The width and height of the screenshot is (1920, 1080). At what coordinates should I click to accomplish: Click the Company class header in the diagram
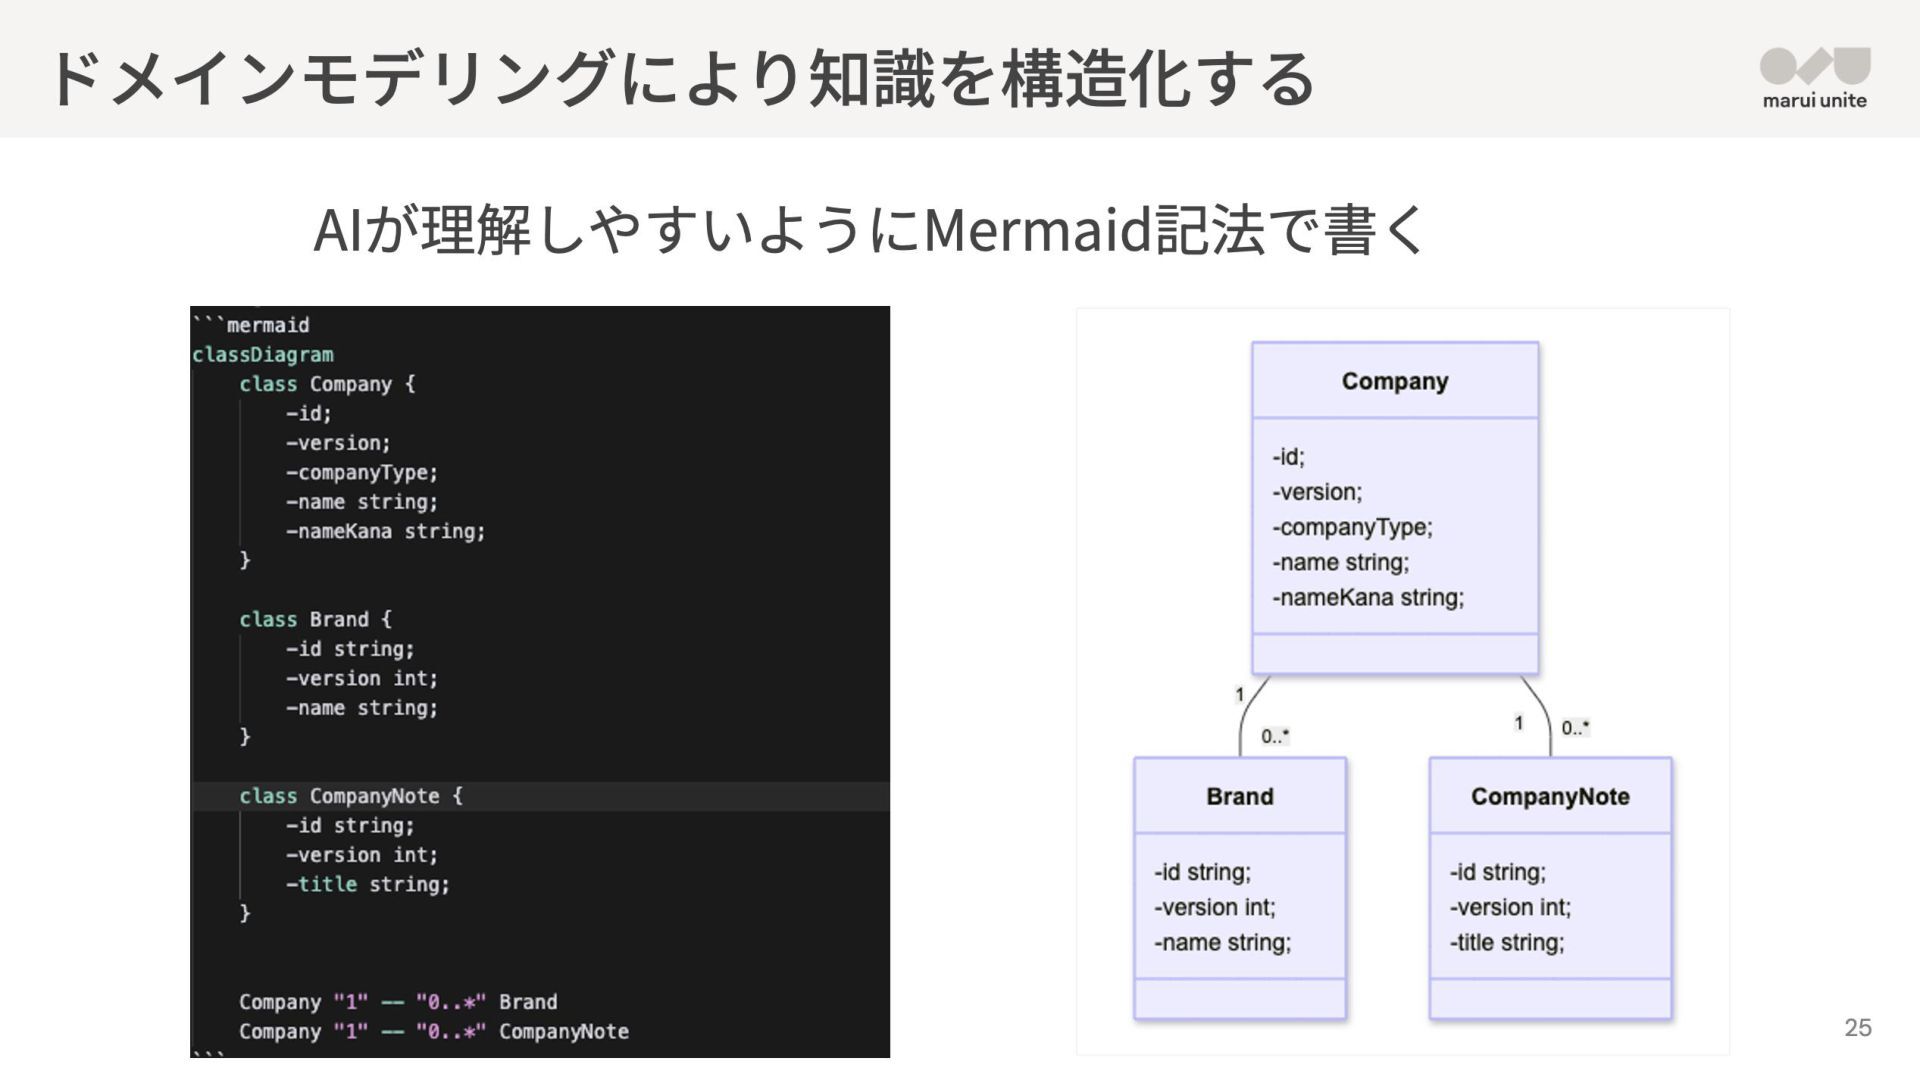pyautogui.click(x=1395, y=381)
